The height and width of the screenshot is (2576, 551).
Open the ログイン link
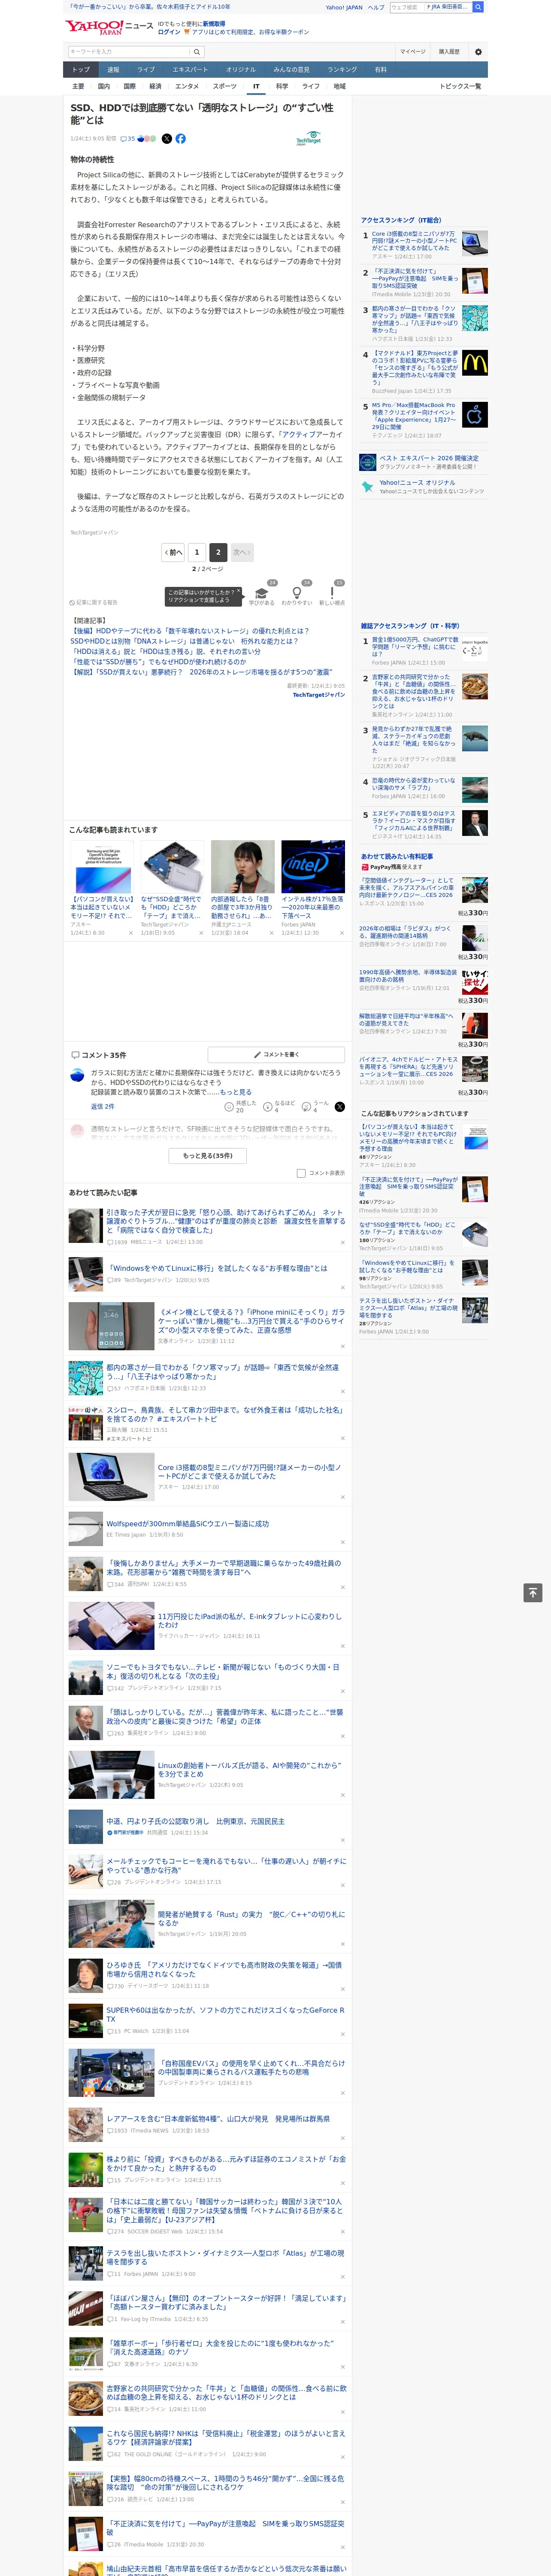click(169, 32)
